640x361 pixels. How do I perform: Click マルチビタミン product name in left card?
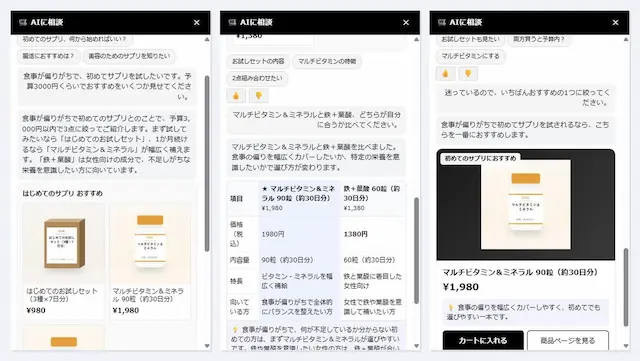pyautogui.click(x=148, y=295)
